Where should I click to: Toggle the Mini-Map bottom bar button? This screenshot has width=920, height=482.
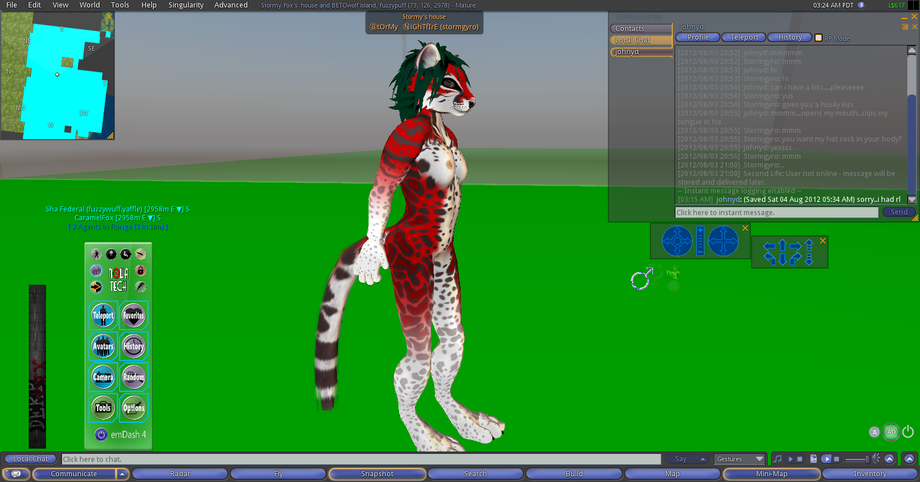coord(771,474)
